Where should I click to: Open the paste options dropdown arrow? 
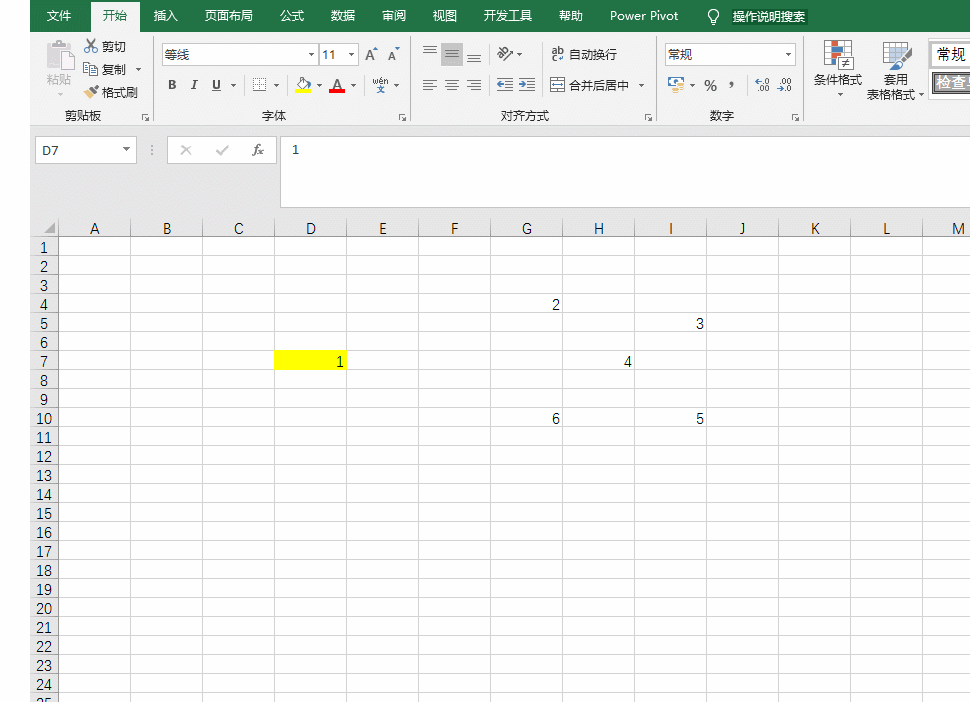(x=61, y=95)
